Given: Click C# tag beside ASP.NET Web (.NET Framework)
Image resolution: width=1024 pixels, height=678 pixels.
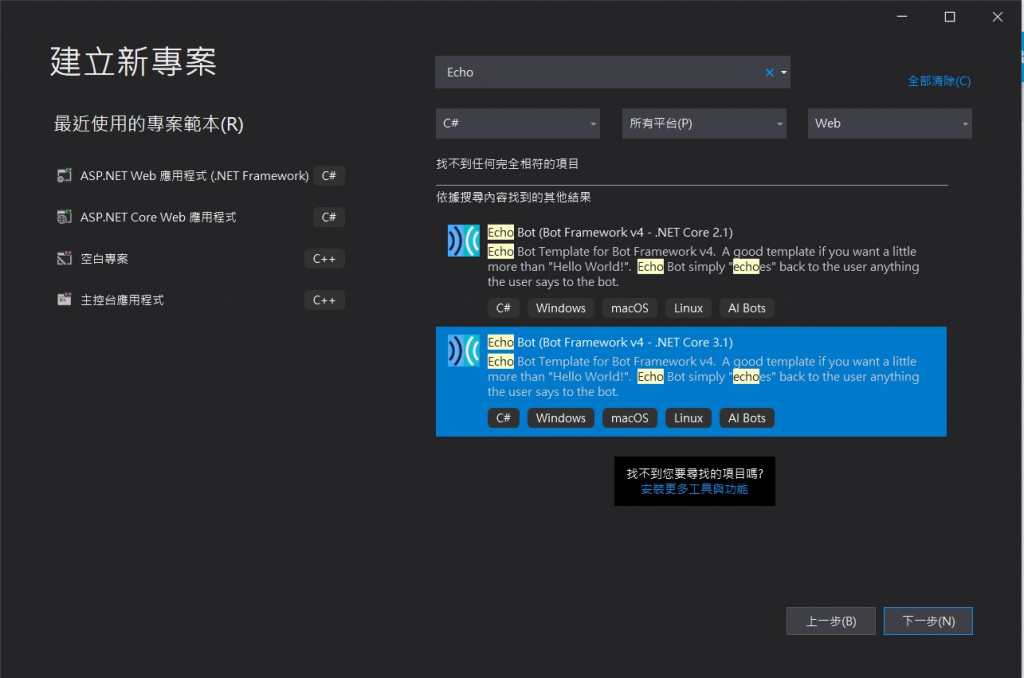Looking at the screenshot, I should point(328,176).
